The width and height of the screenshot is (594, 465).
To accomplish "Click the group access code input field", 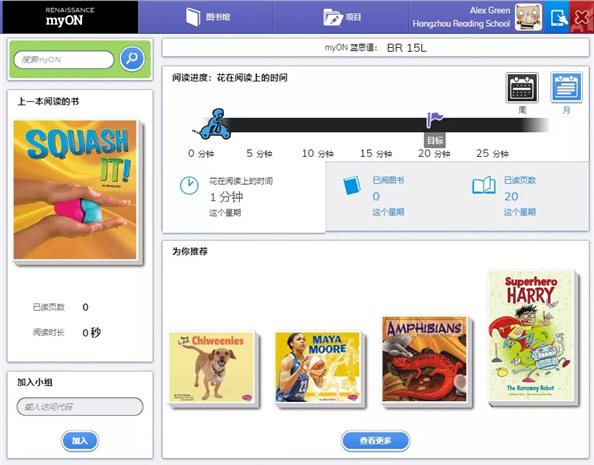I will (x=80, y=407).
